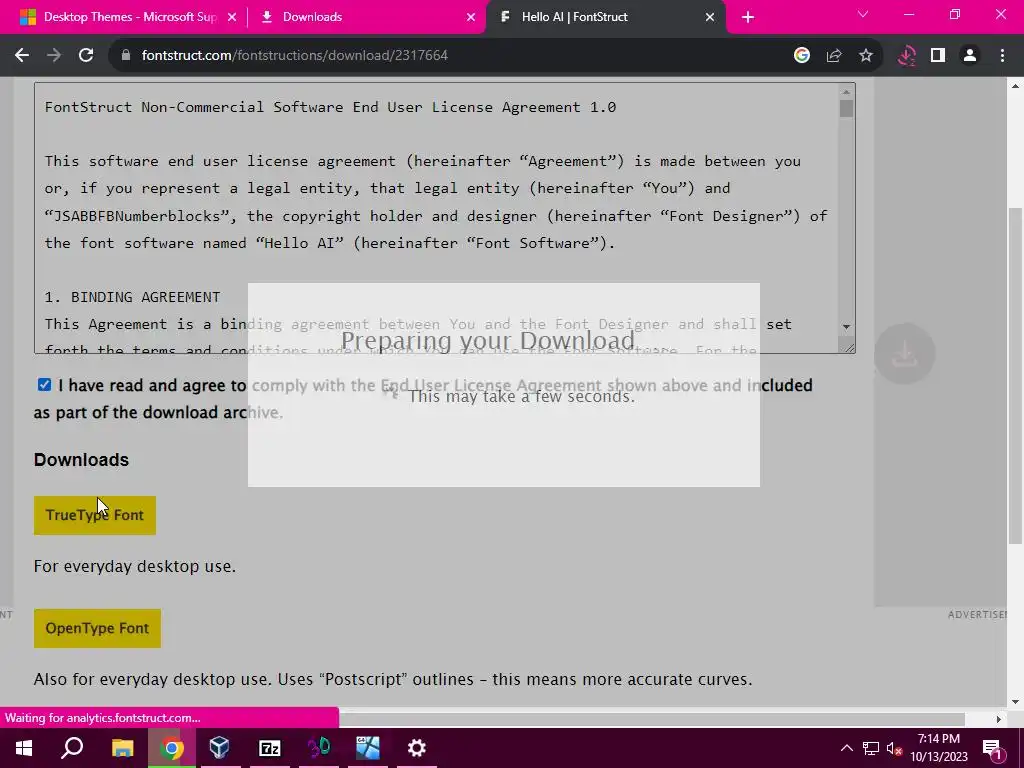Click the page scrollbar down arrow

tap(1016, 702)
